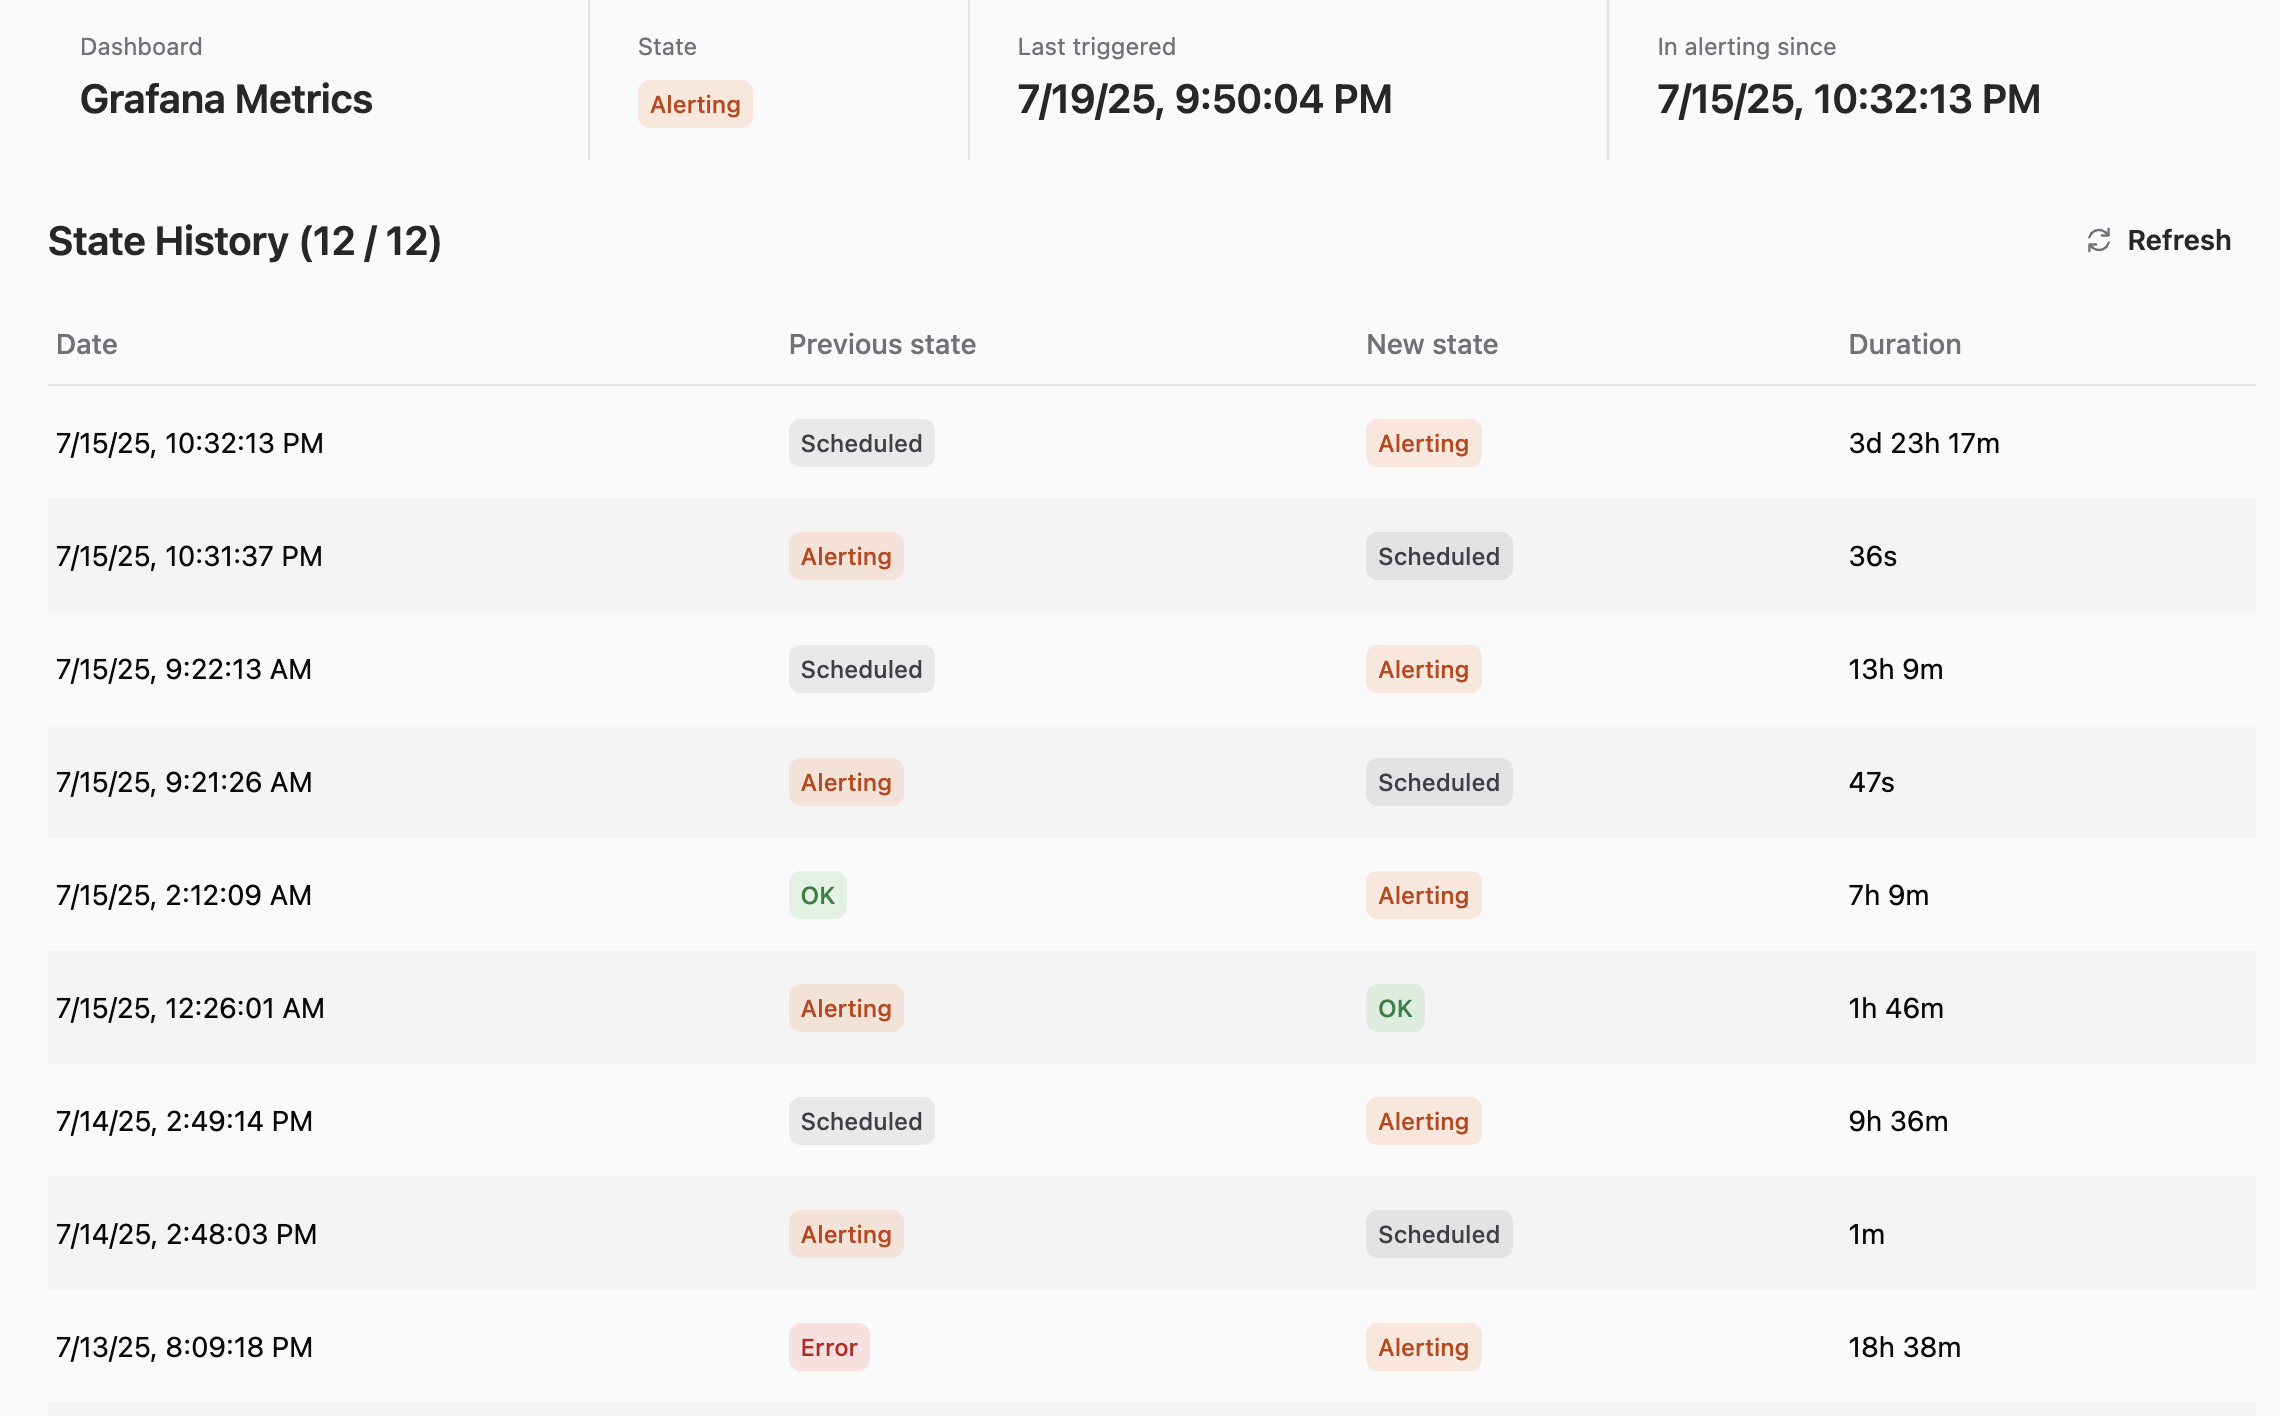Click the OK new state badge in the 12:26:01 AM row
This screenshot has width=2280, height=1416.
pos(1395,1008)
